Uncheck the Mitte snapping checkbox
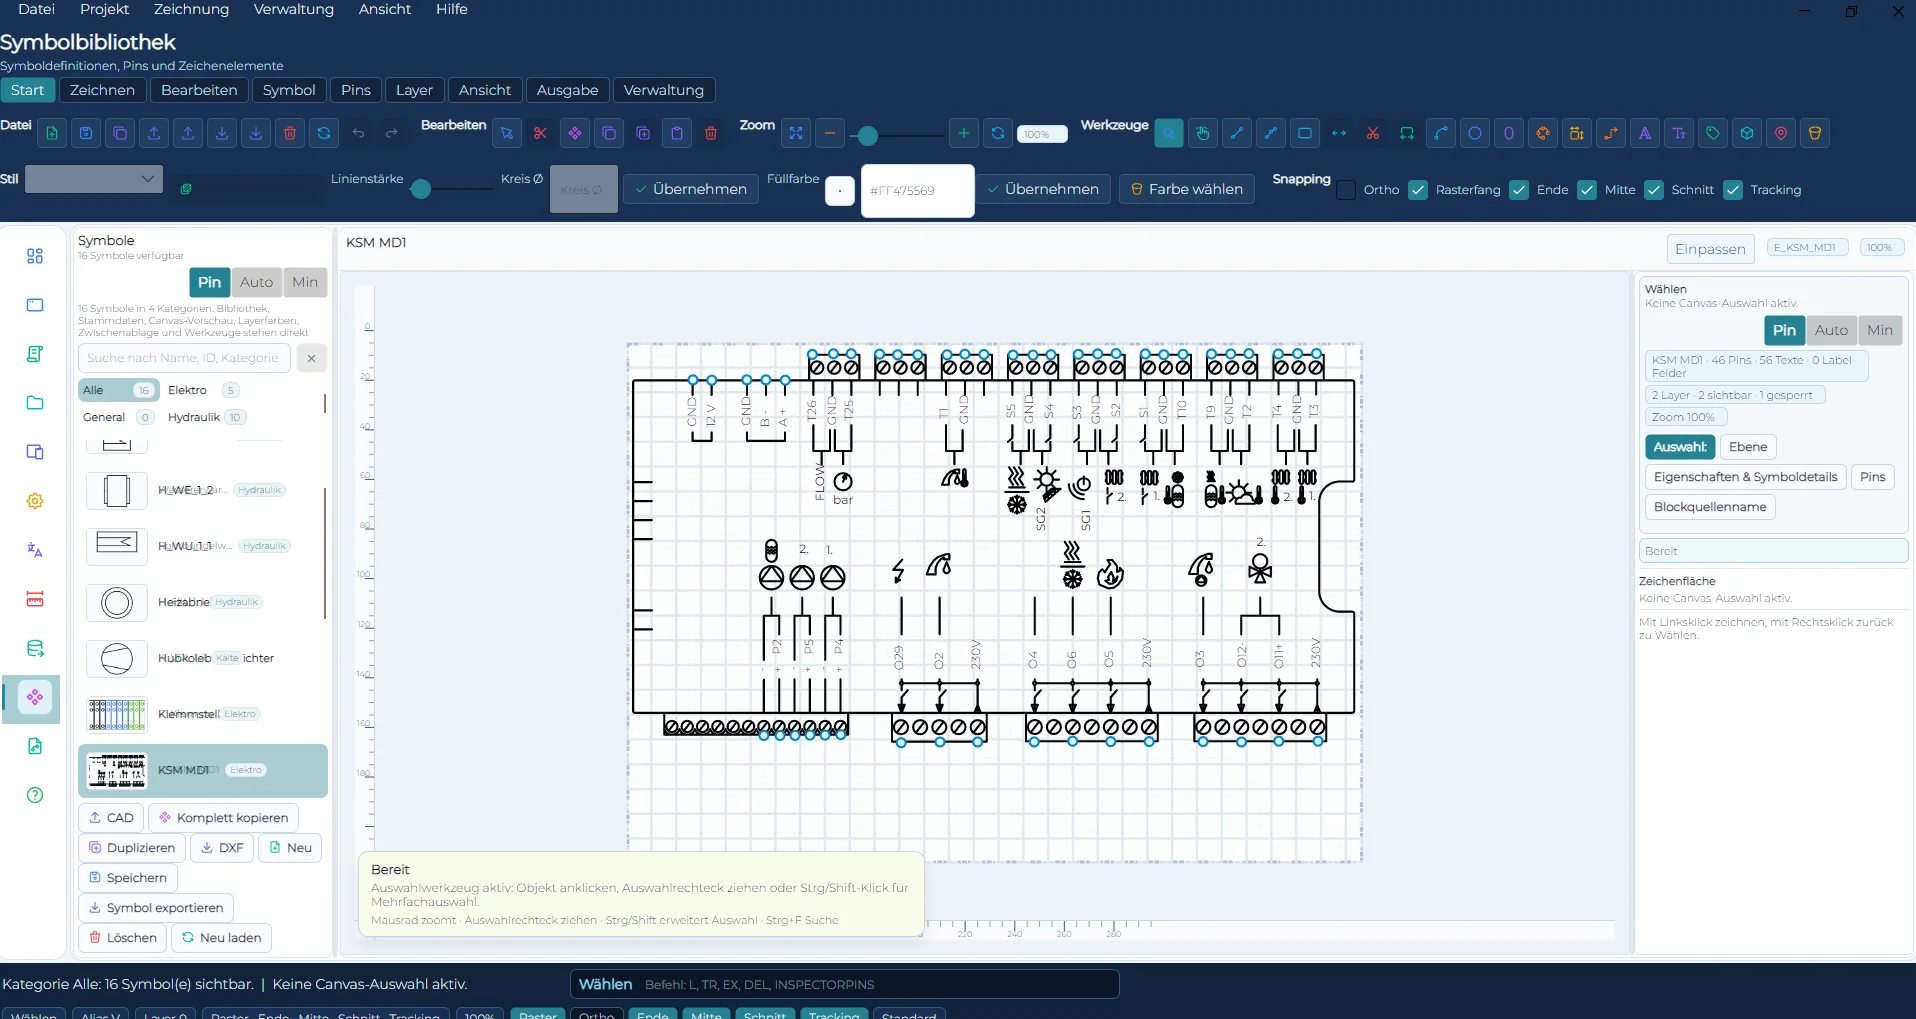 1587,190
